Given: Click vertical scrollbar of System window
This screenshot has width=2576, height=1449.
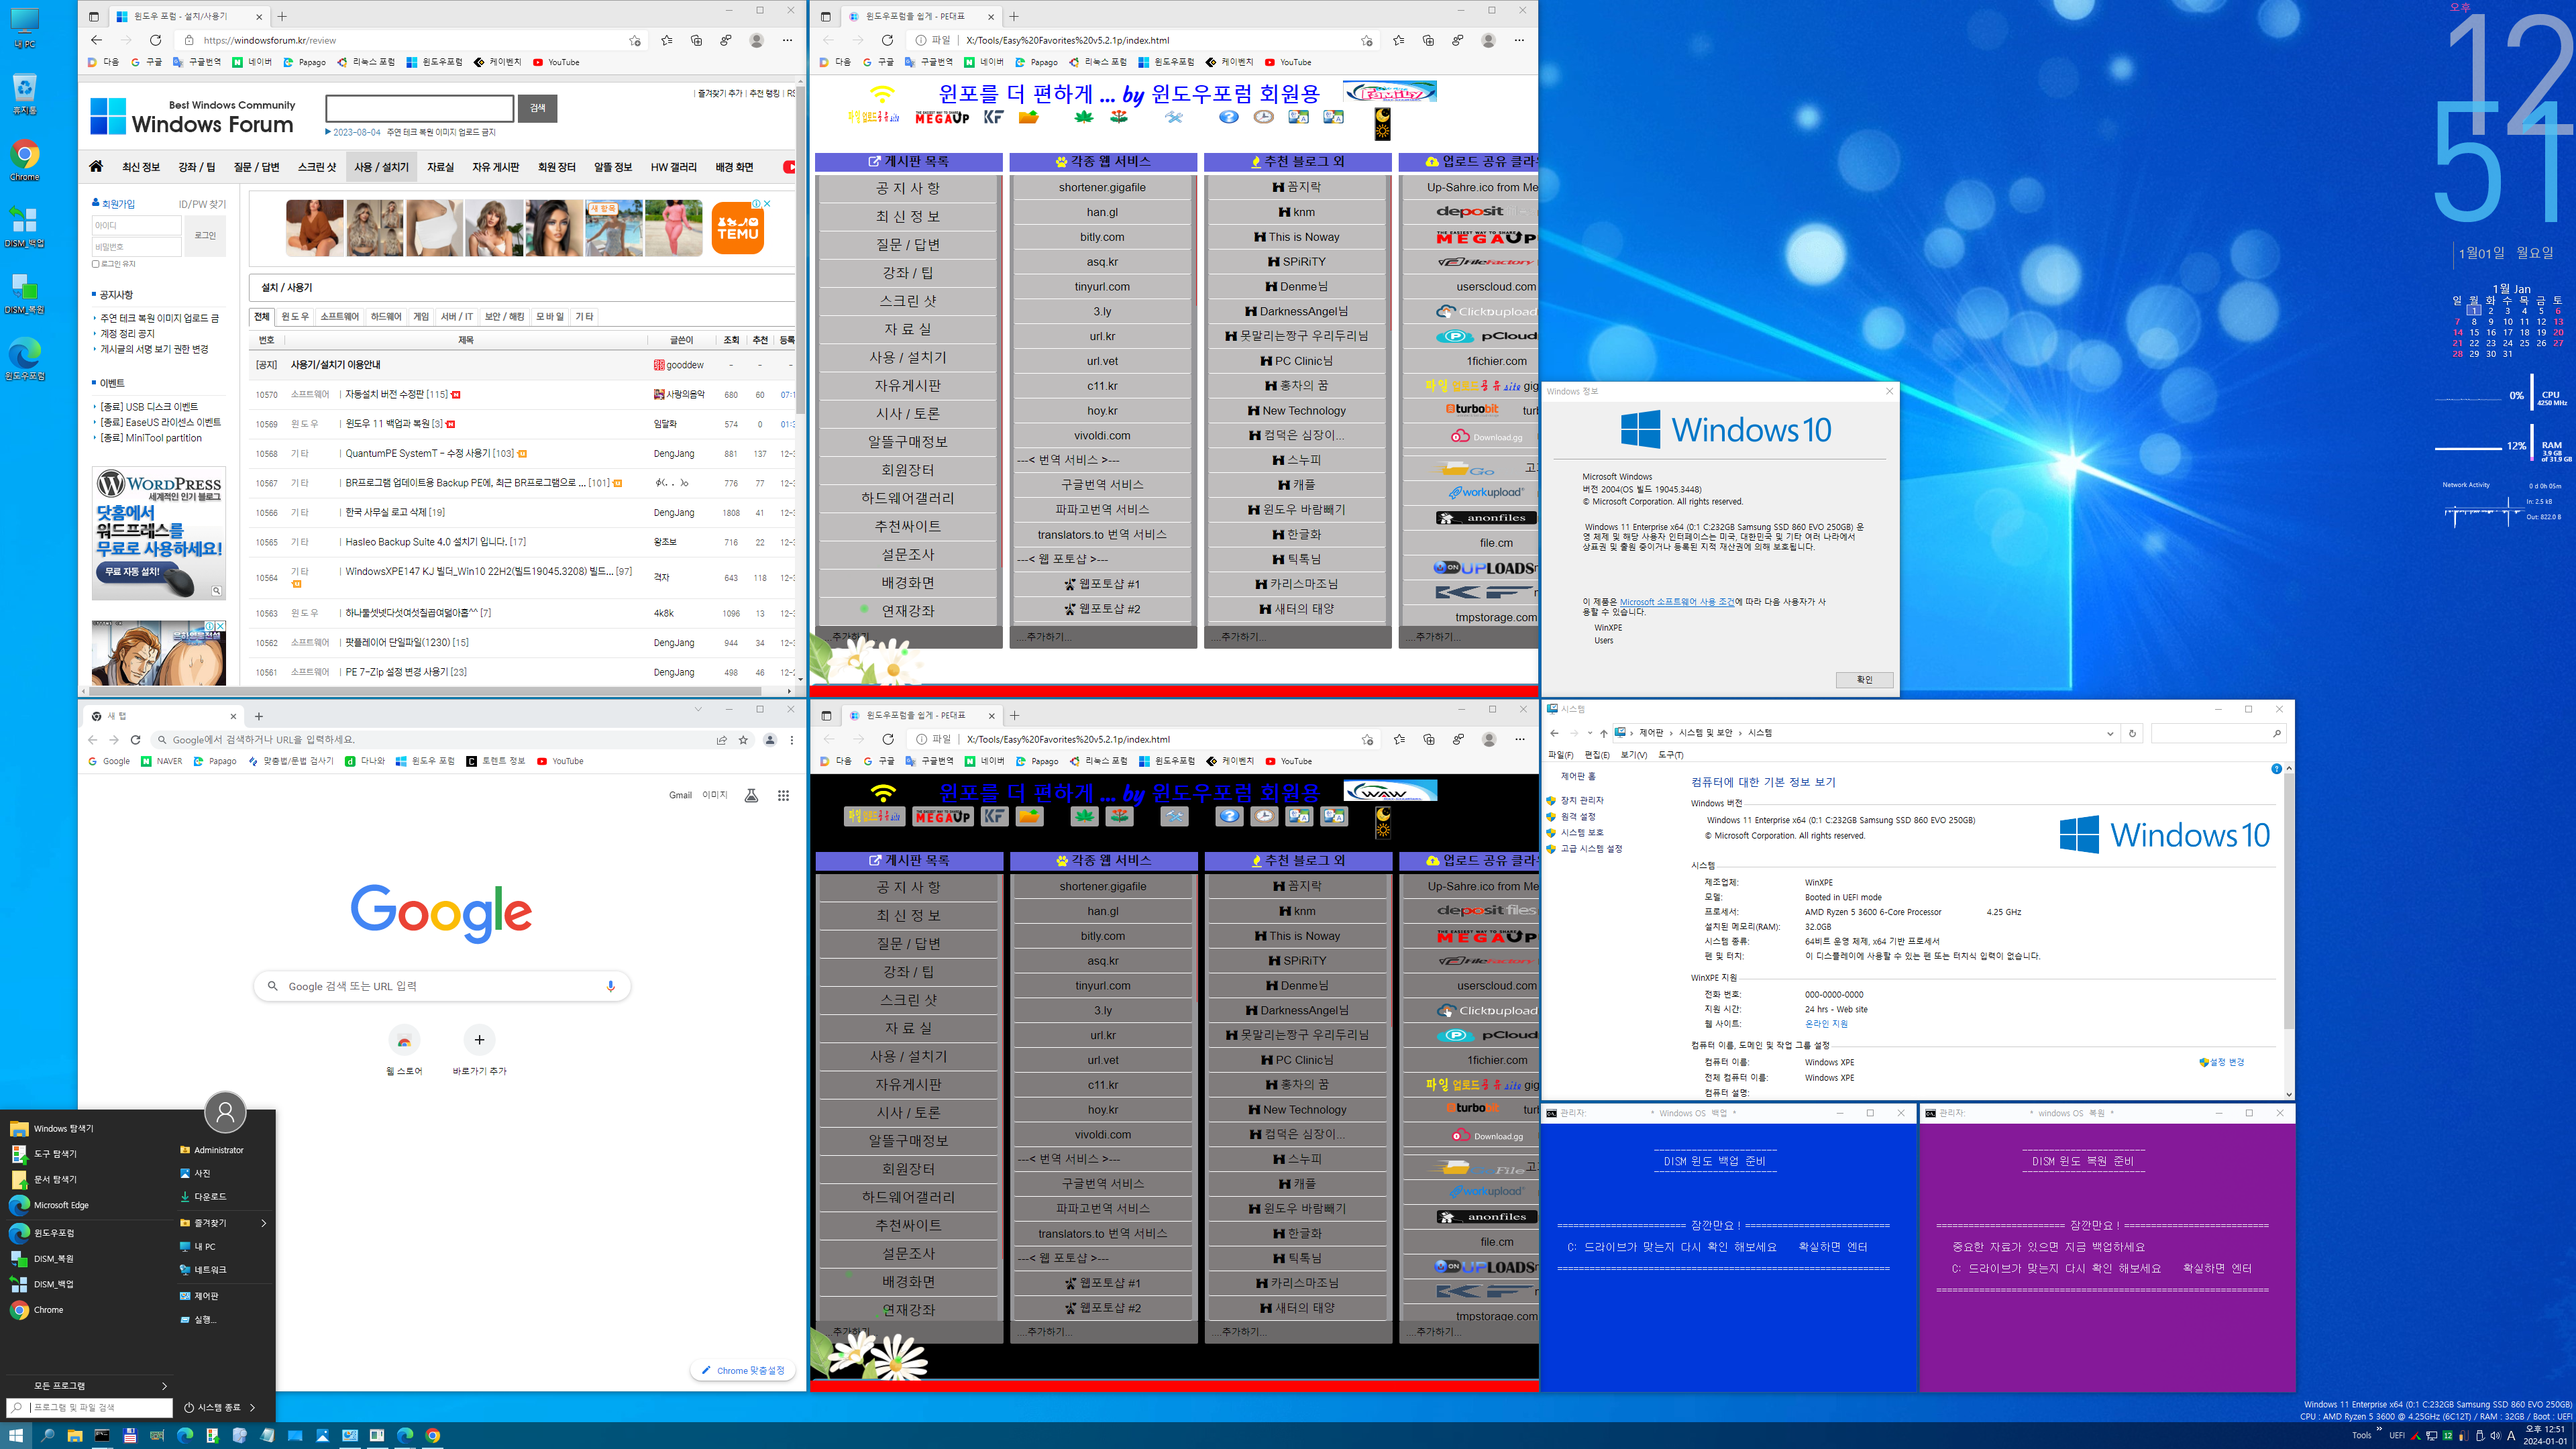Looking at the screenshot, I should (x=2288, y=900).
